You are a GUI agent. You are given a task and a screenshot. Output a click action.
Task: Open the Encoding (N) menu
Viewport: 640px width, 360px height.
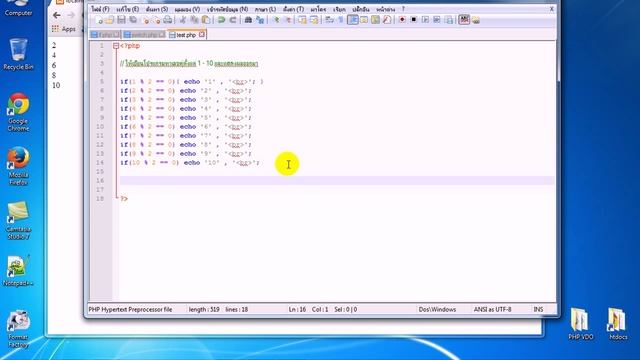tap(227, 9)
